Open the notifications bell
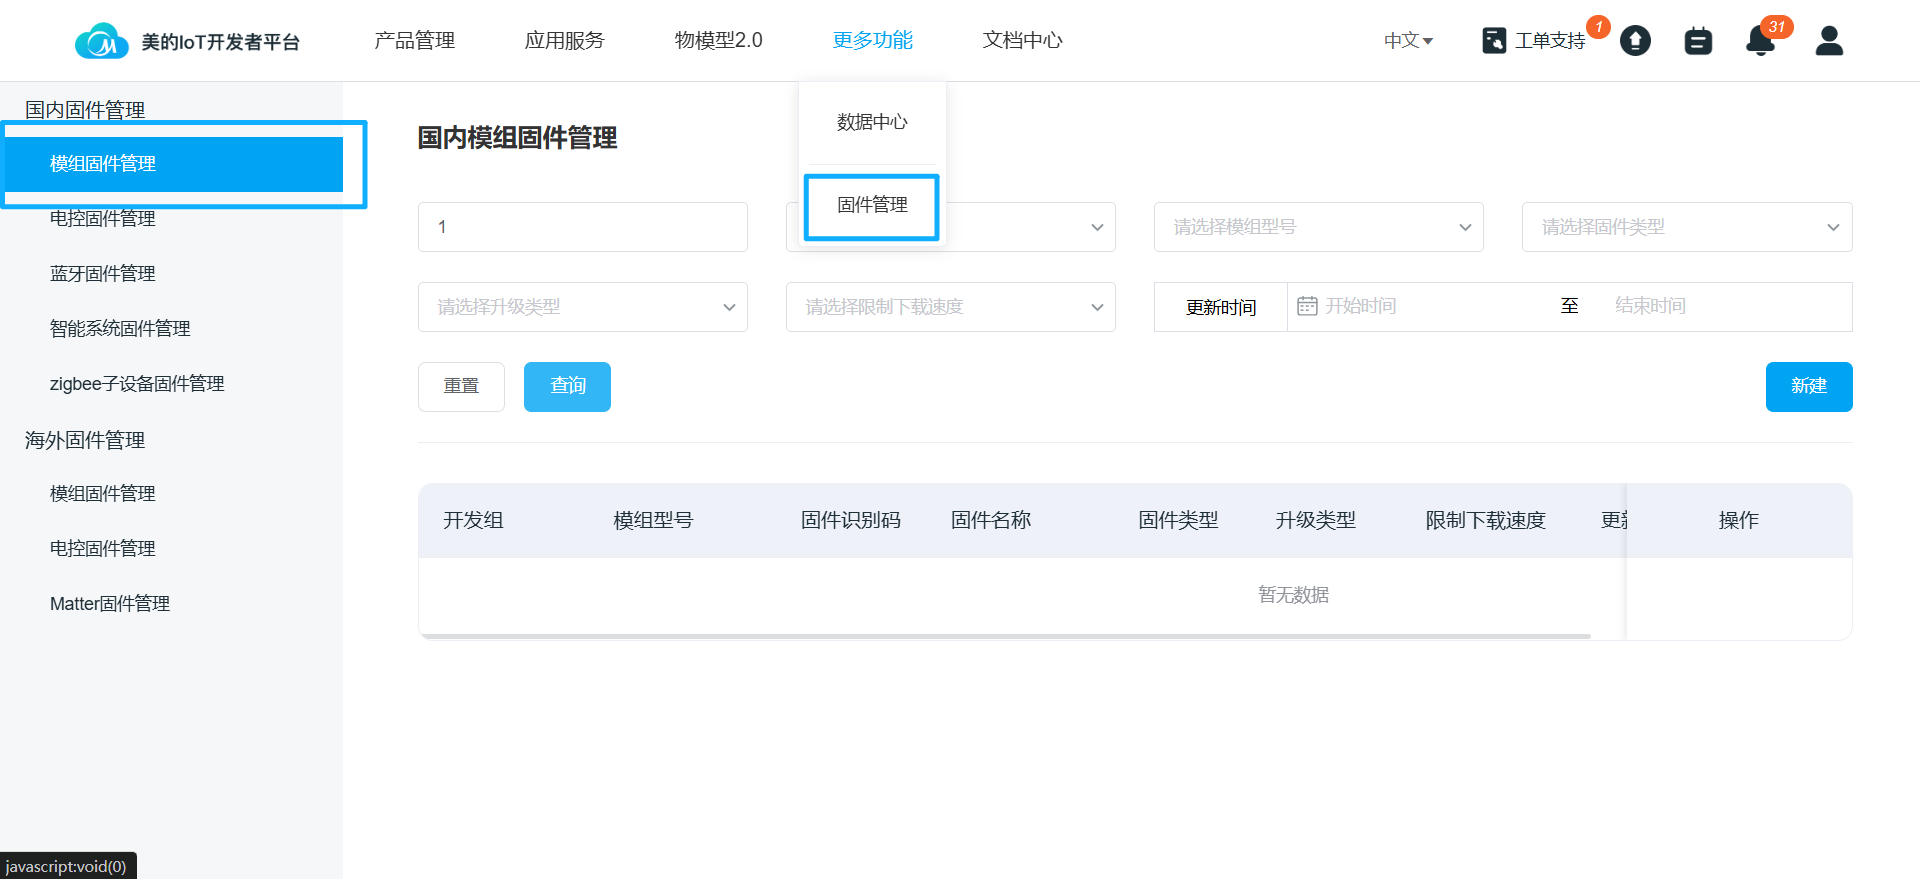 pos(1760,41)
